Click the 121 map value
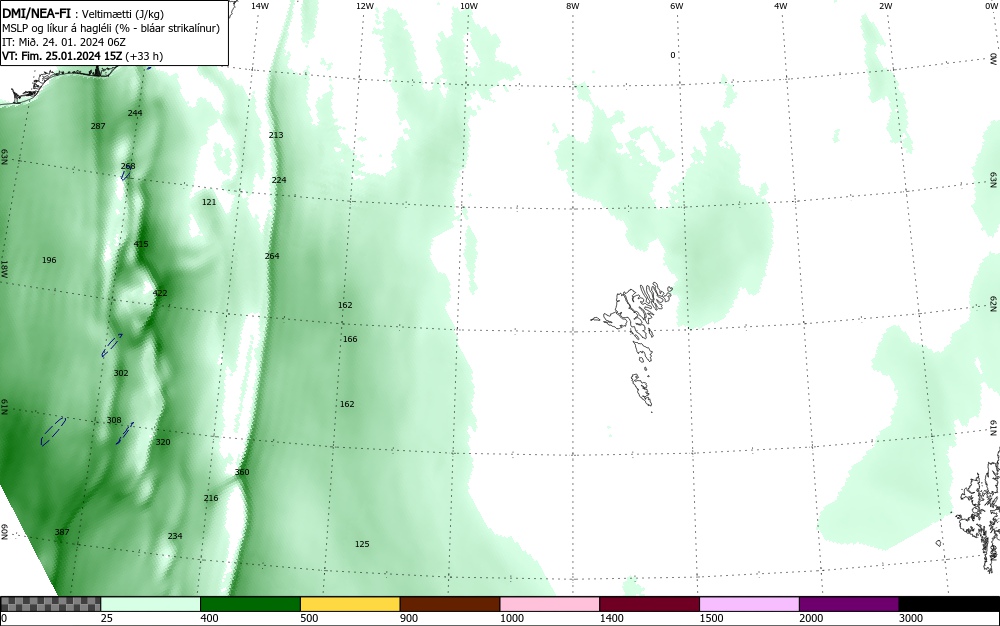 pyautogui.click(x=209, y=202)
